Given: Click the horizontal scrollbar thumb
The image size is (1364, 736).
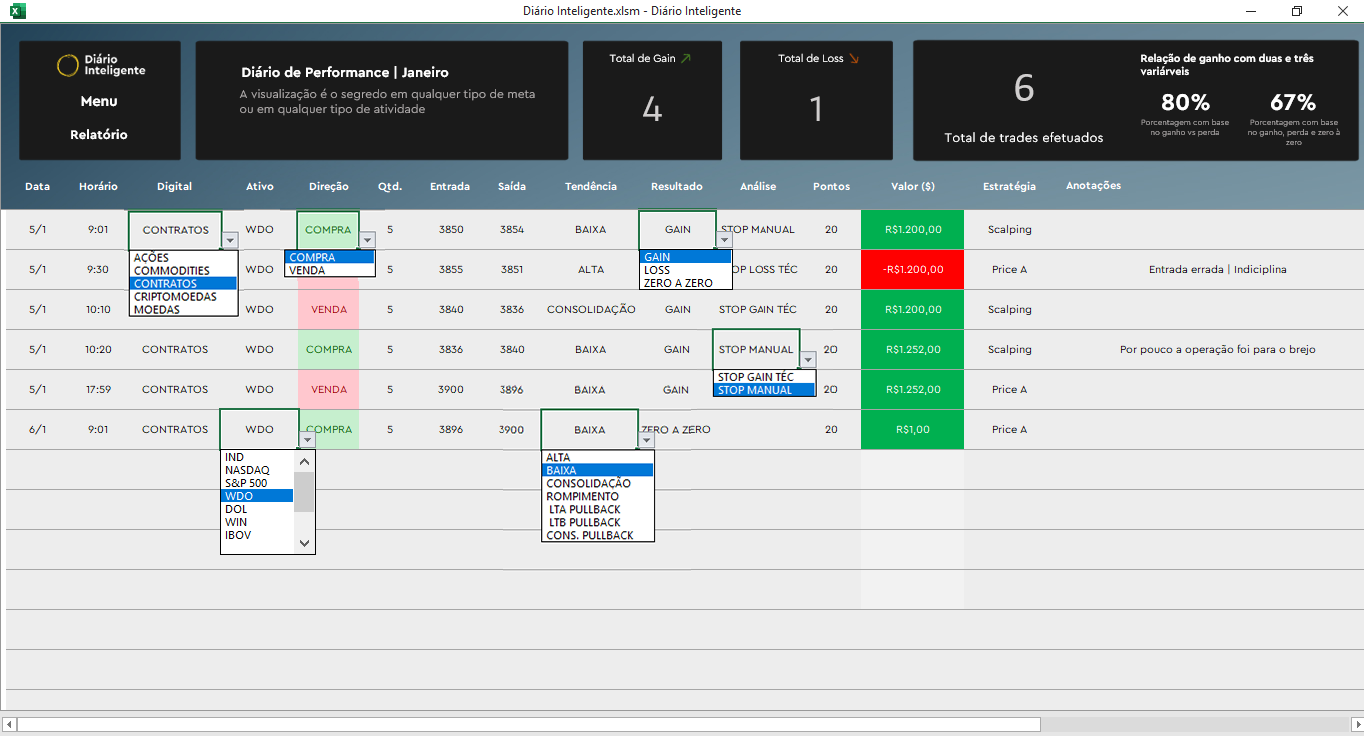Looking at the screenshot, I should tap(529, 724).
